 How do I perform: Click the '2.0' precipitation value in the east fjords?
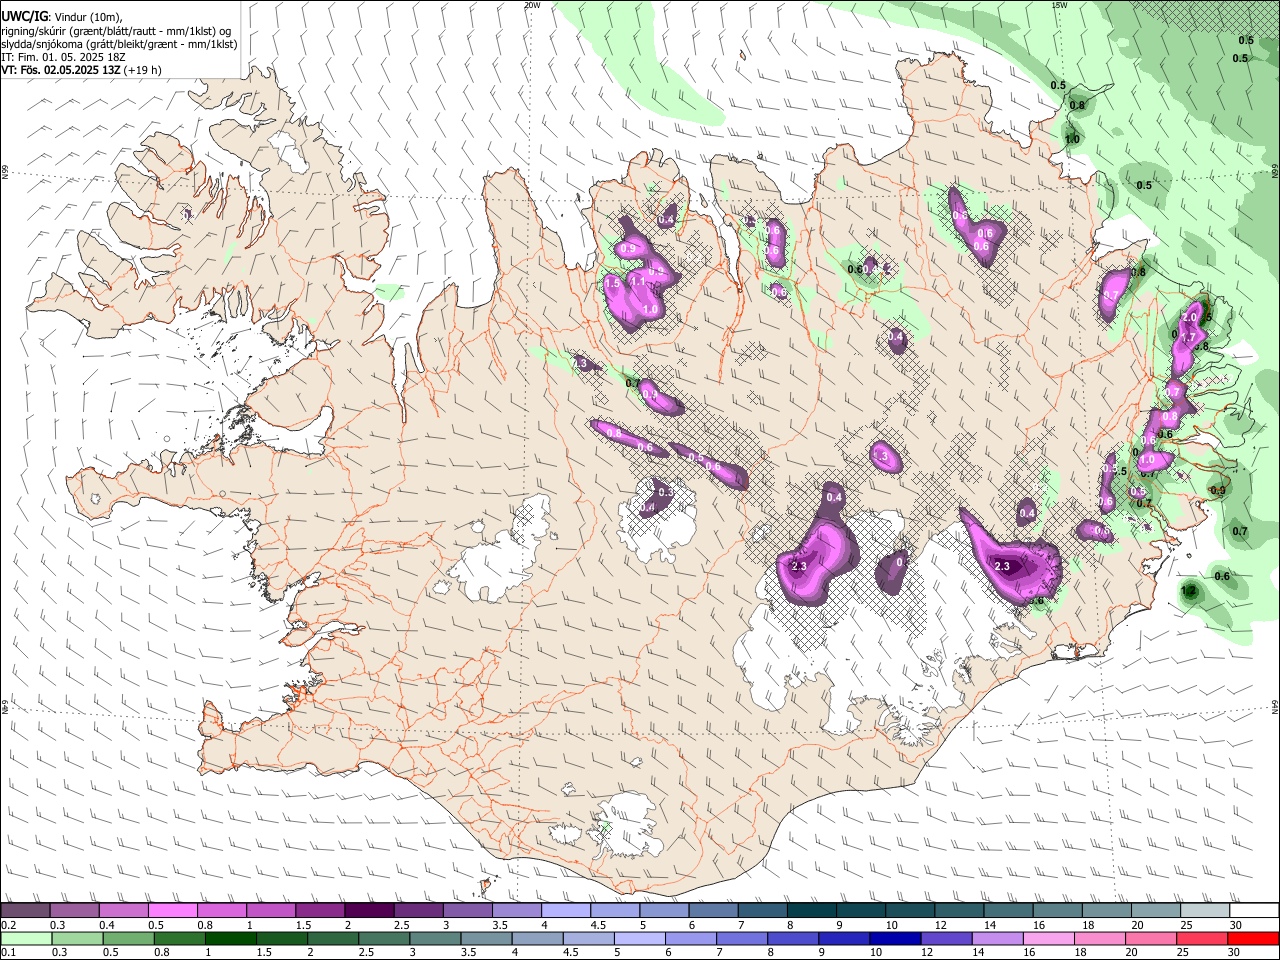tap(1190, 317)
